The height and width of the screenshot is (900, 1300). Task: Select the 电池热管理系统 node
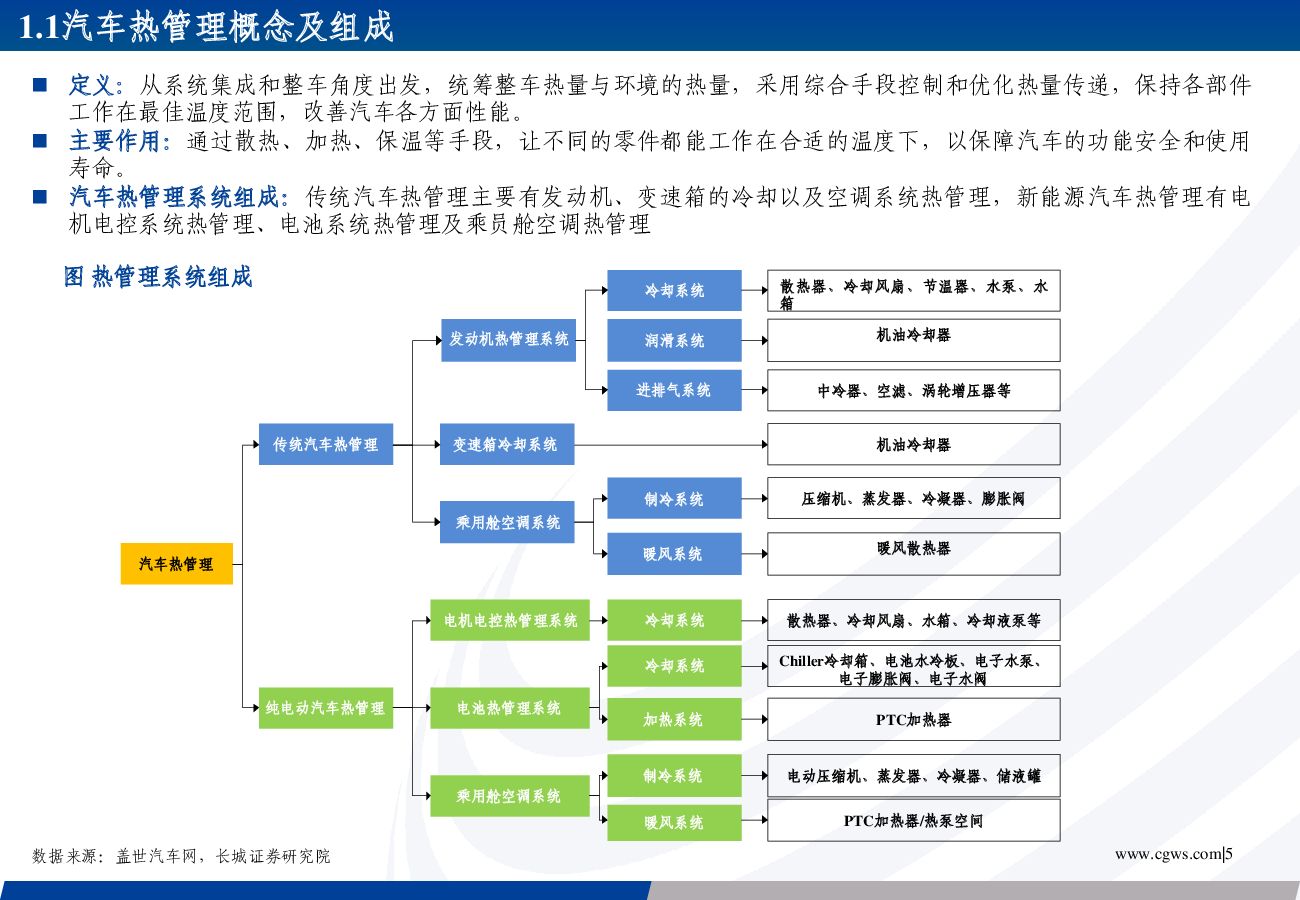[510, 708]
